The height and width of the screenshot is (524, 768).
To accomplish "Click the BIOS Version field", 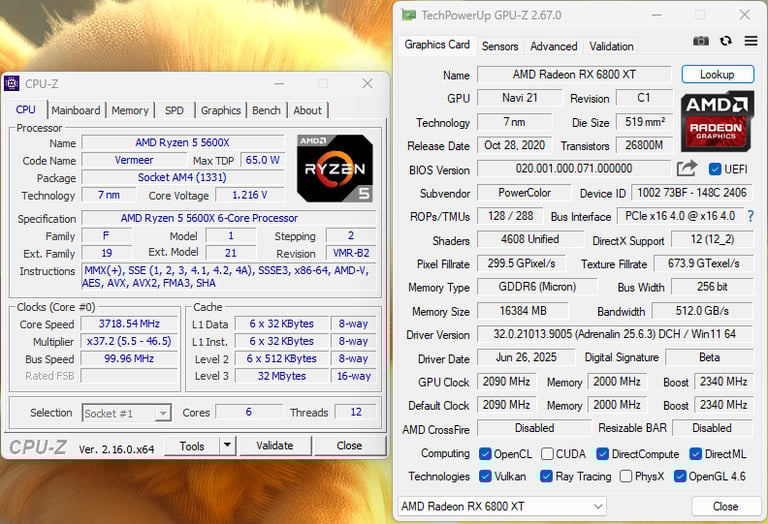I will [x=574, y=168].
